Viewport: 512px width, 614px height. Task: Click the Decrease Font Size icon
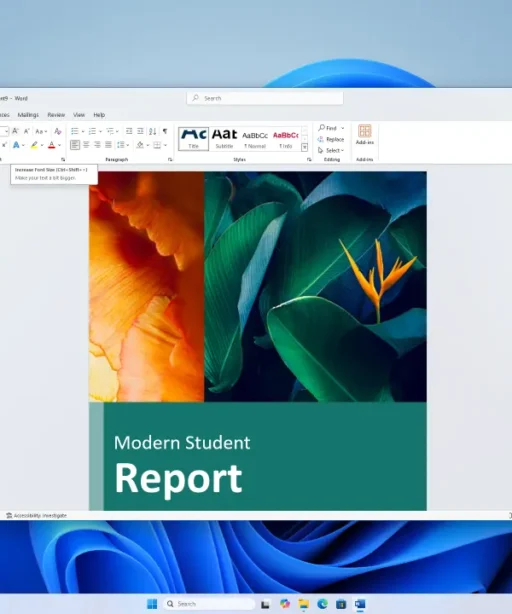tap(27, 131)
